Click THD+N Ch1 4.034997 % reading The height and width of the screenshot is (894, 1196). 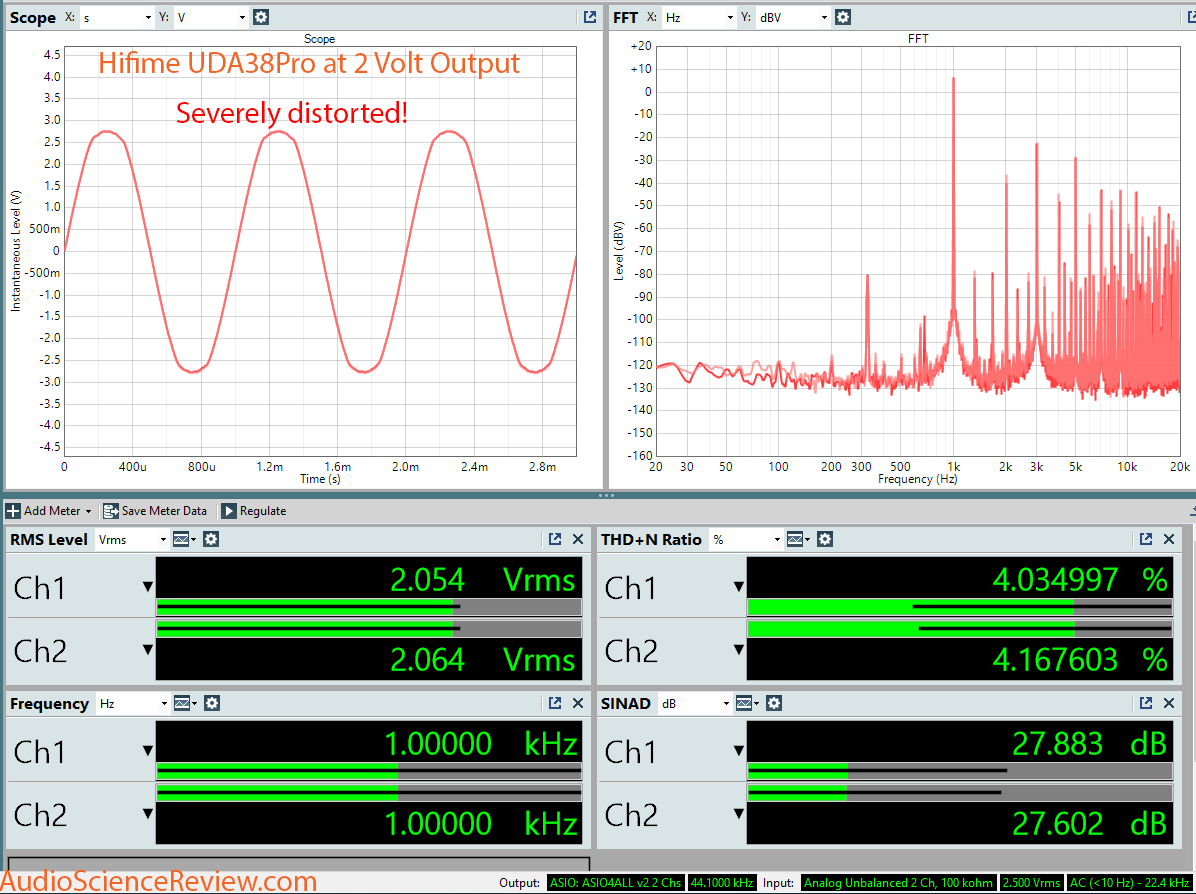coord(1080,580)
